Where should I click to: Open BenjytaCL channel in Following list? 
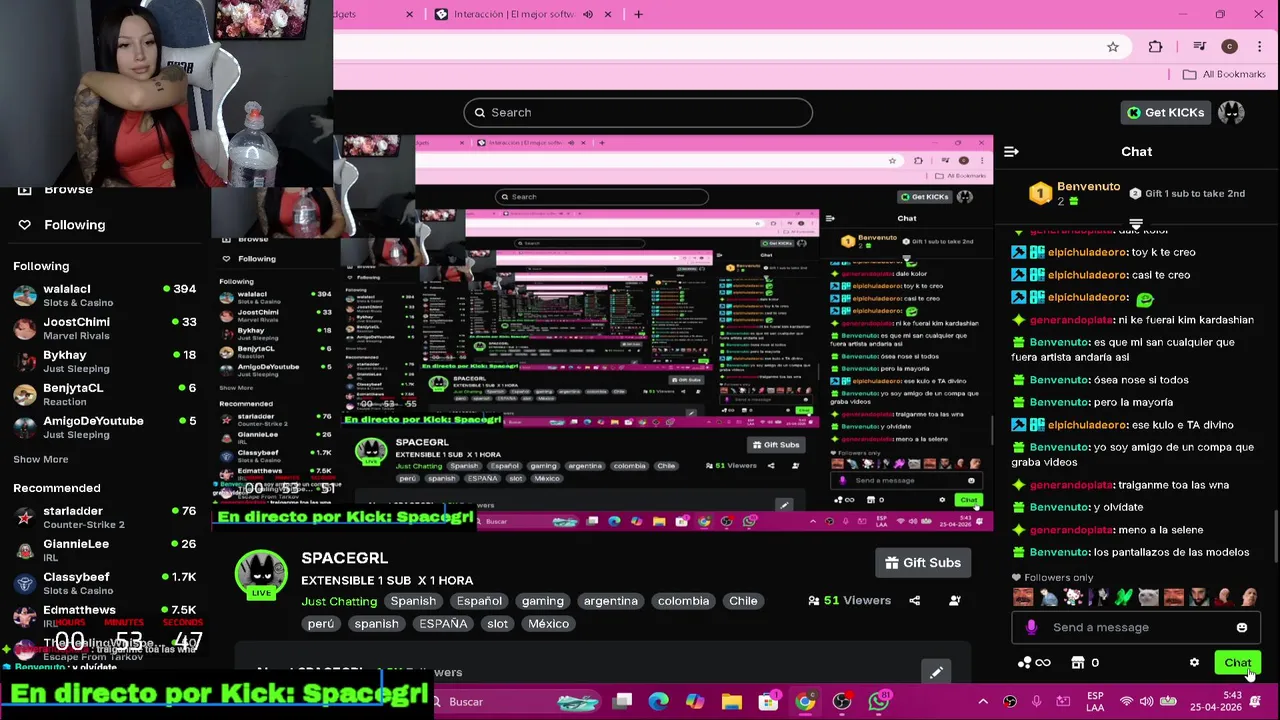[x=105, y=394]
